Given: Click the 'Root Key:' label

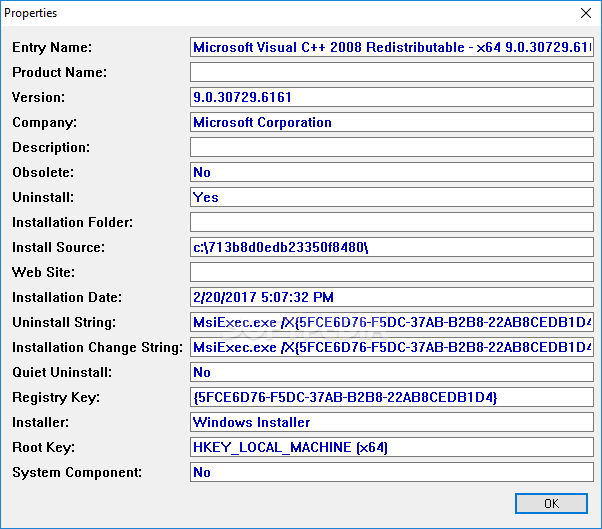Looking at the screenshot, I should coord(43,448).
